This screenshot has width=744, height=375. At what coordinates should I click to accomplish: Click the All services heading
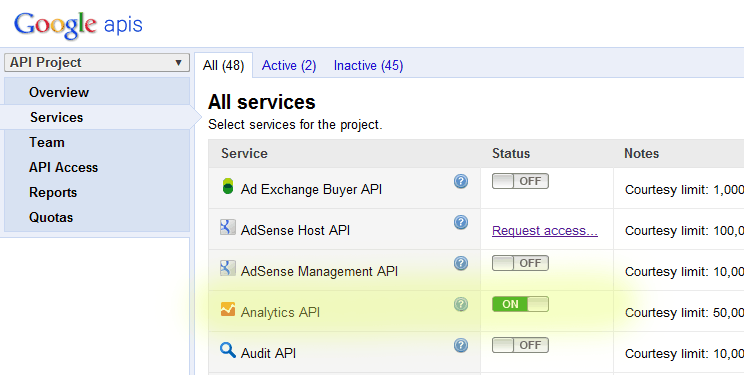click(262, 102)
